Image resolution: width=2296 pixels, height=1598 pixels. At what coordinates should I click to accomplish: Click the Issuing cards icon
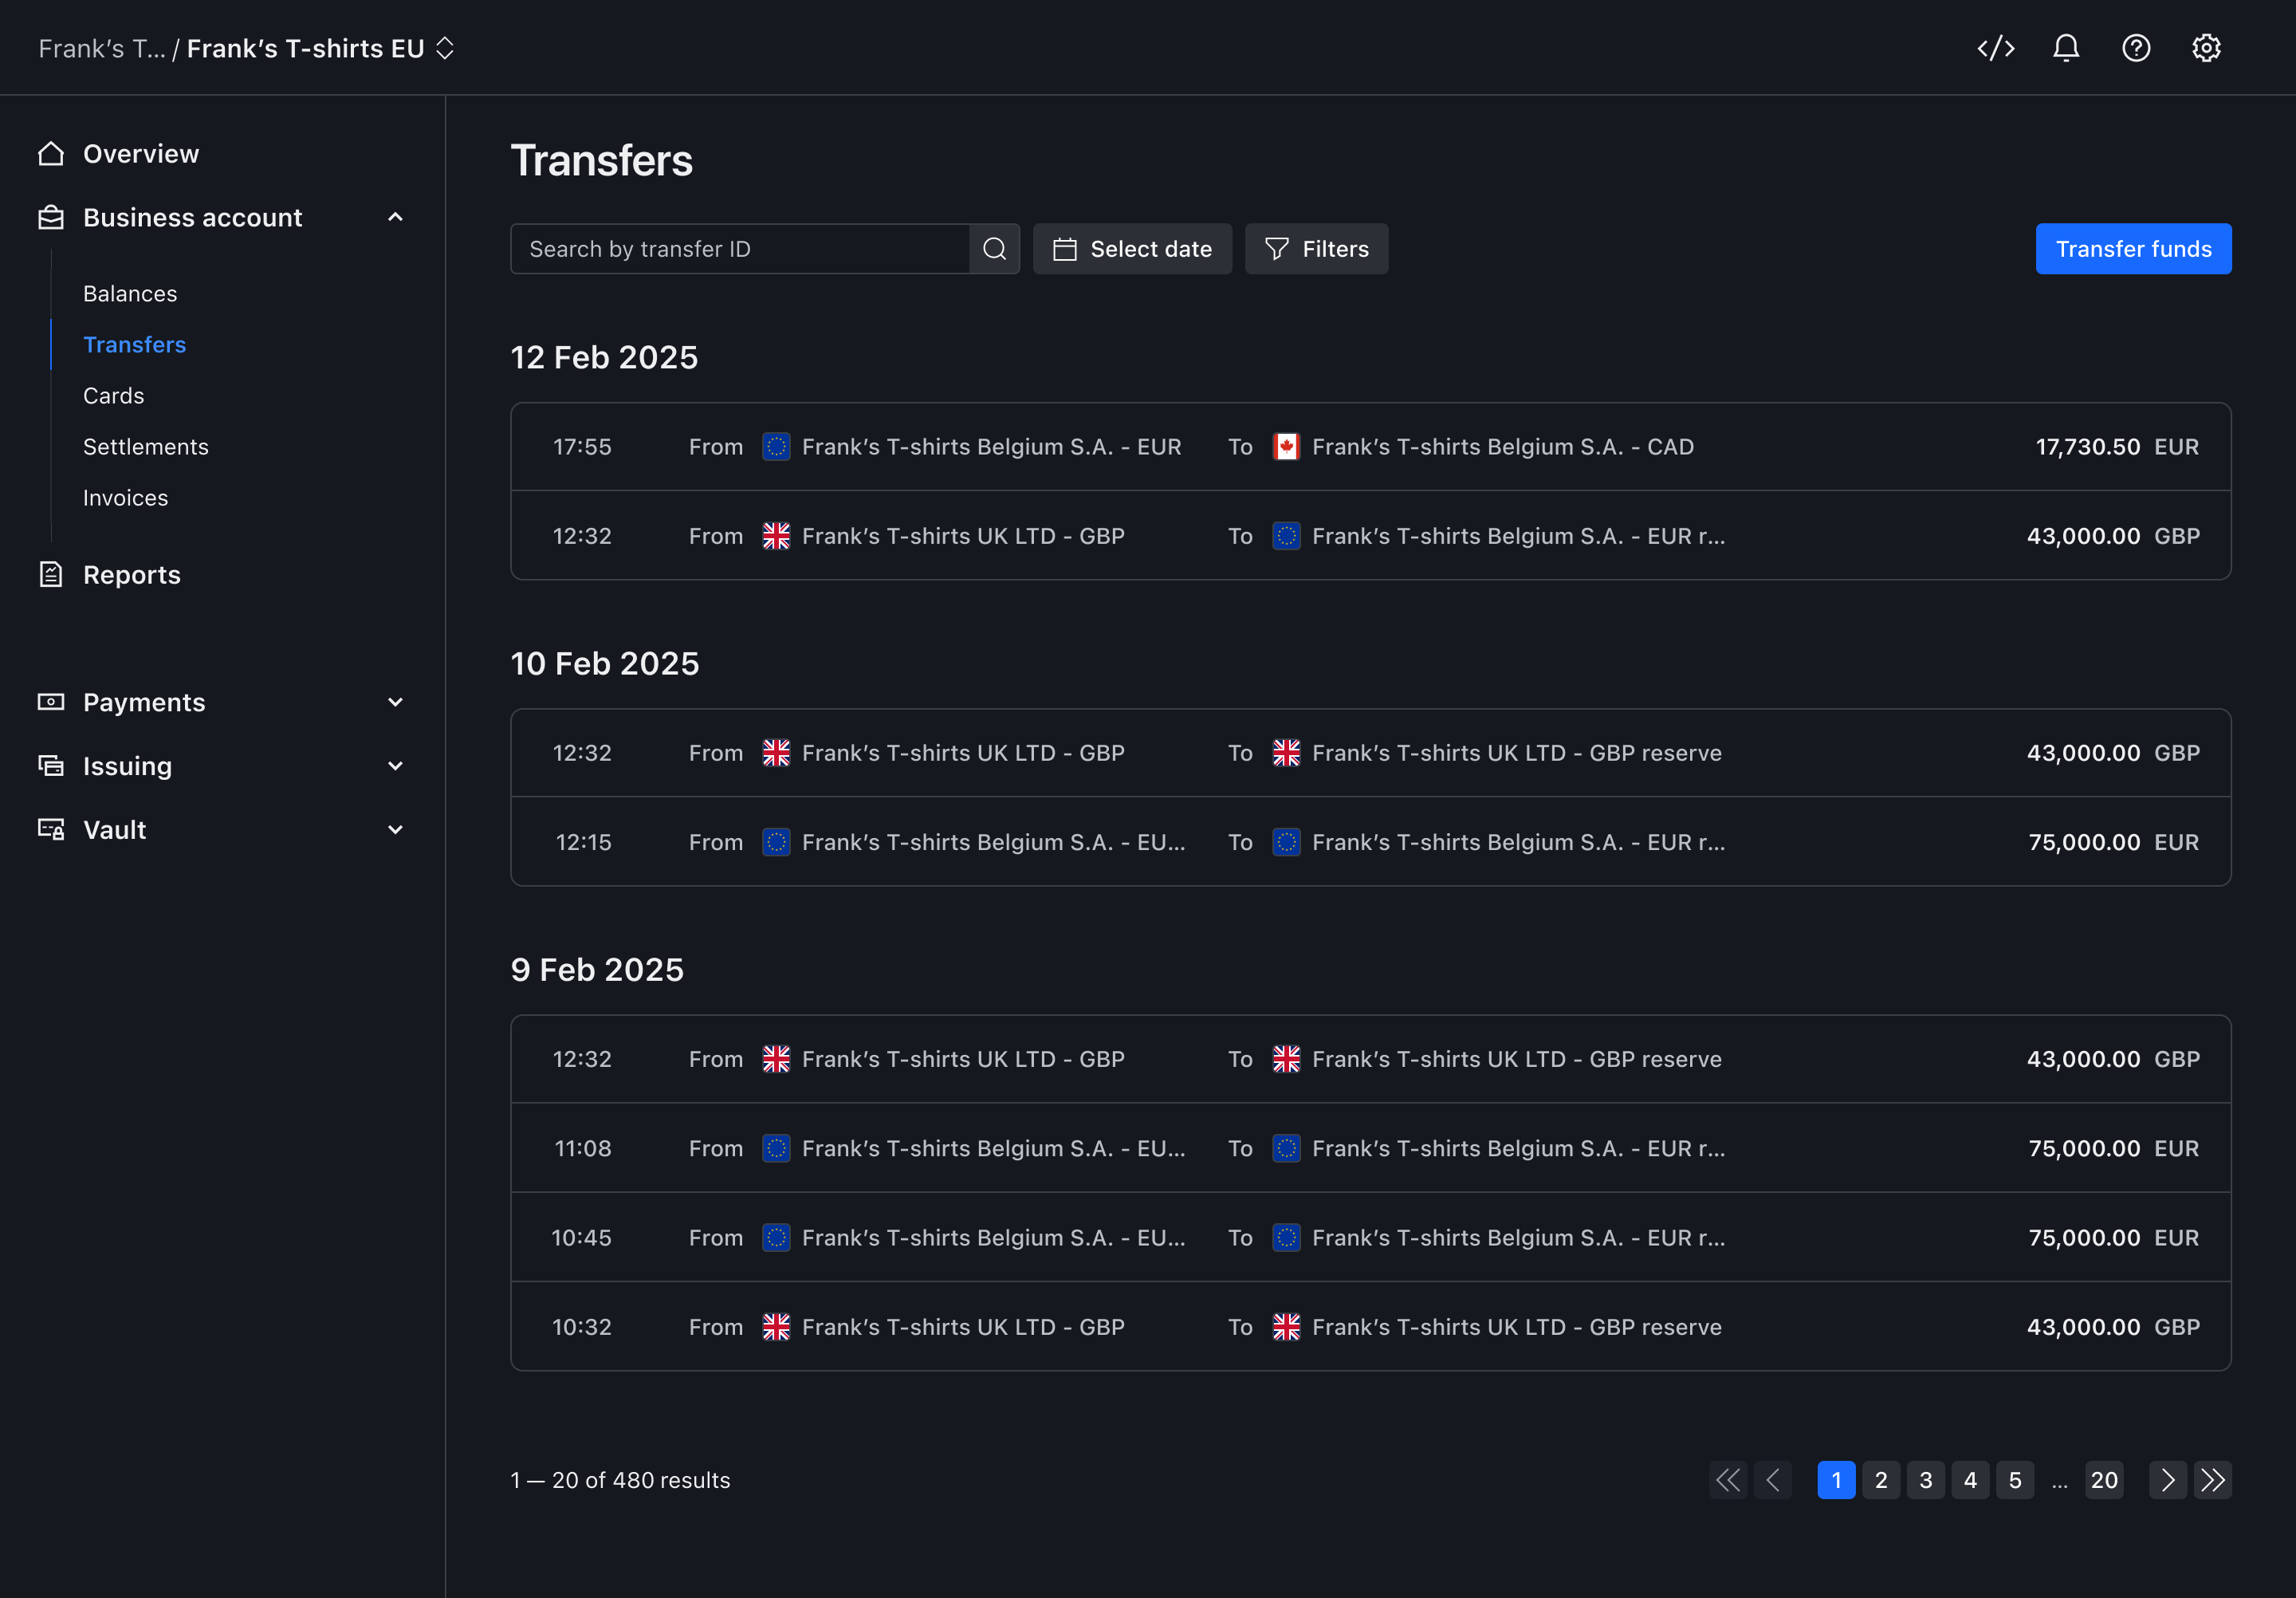click(x=51, y=766)
